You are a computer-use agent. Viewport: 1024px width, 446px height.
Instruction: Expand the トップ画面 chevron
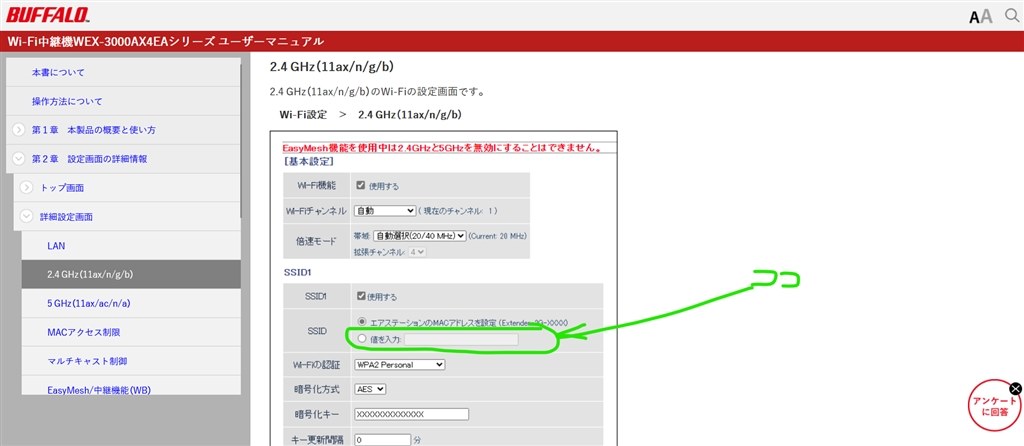[x=26, y=187]
